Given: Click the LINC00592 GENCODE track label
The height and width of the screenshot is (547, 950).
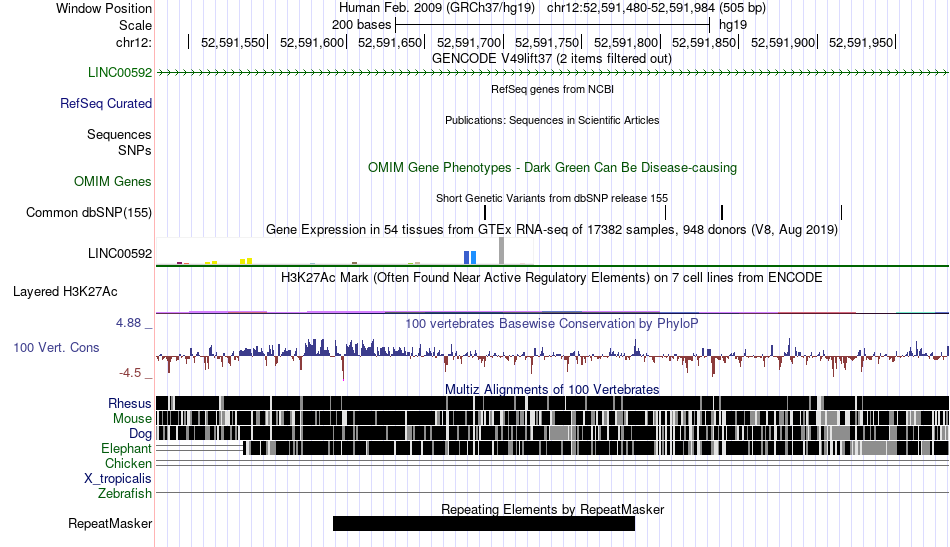Looking at the screenshot, I should [120, 73].
